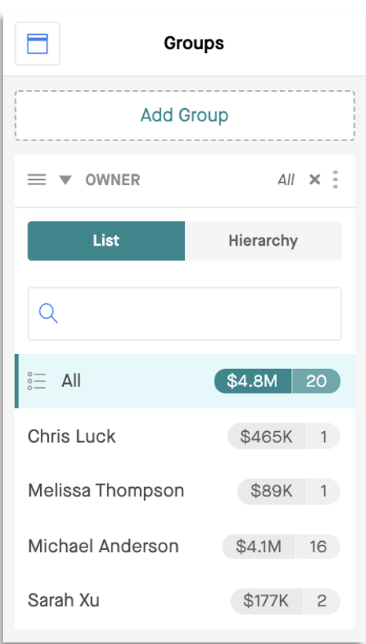
Task: Select the All owners row
Action: pos(185,381)
